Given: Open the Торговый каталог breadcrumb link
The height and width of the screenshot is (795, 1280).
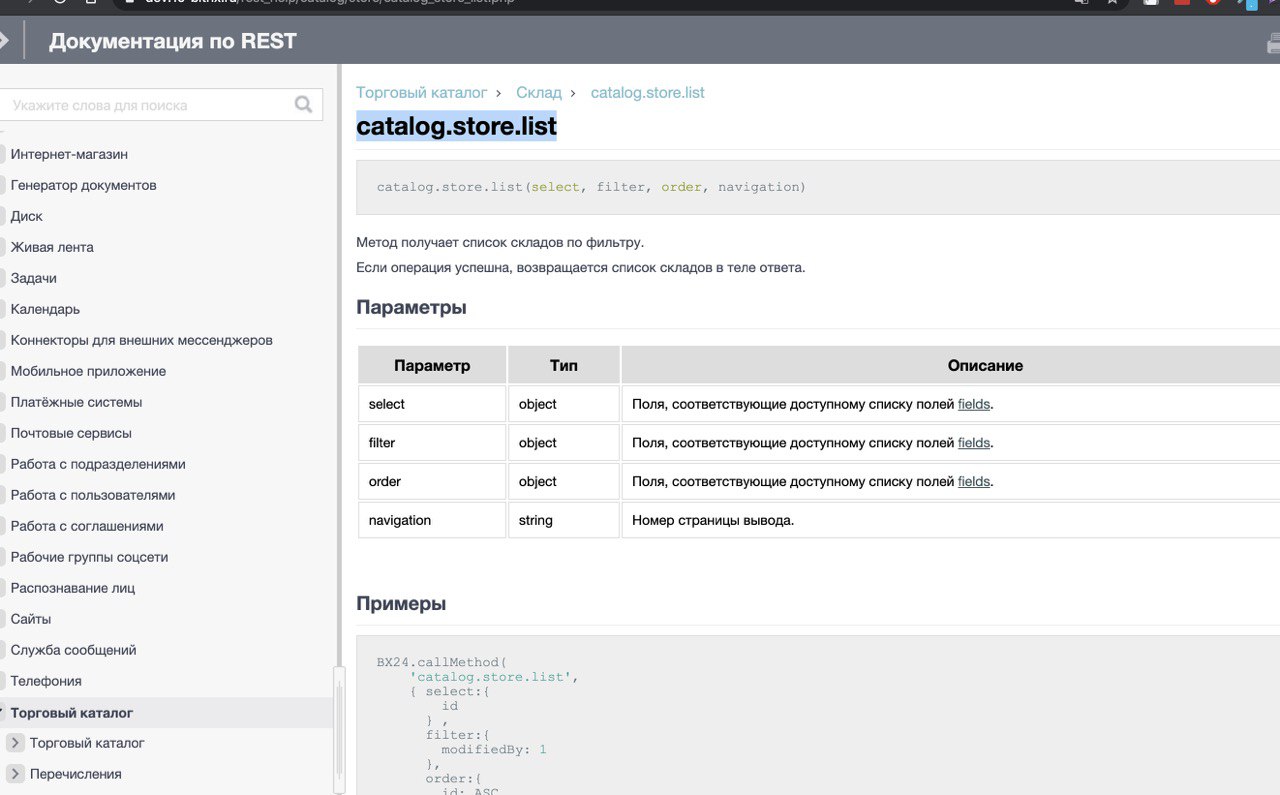Looking at the screenshot, I should tap(421, 93).
